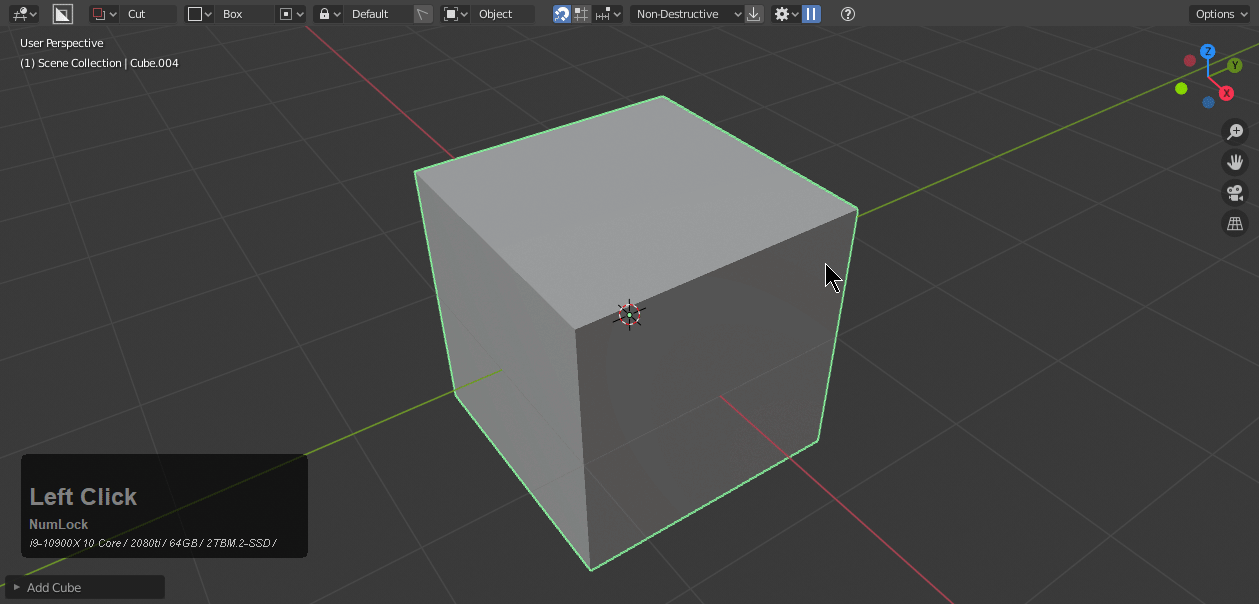Screen dimensions: 1259x604
Task: Open the BoxCutter settings gear icon
Action: [x=784, y=13]
